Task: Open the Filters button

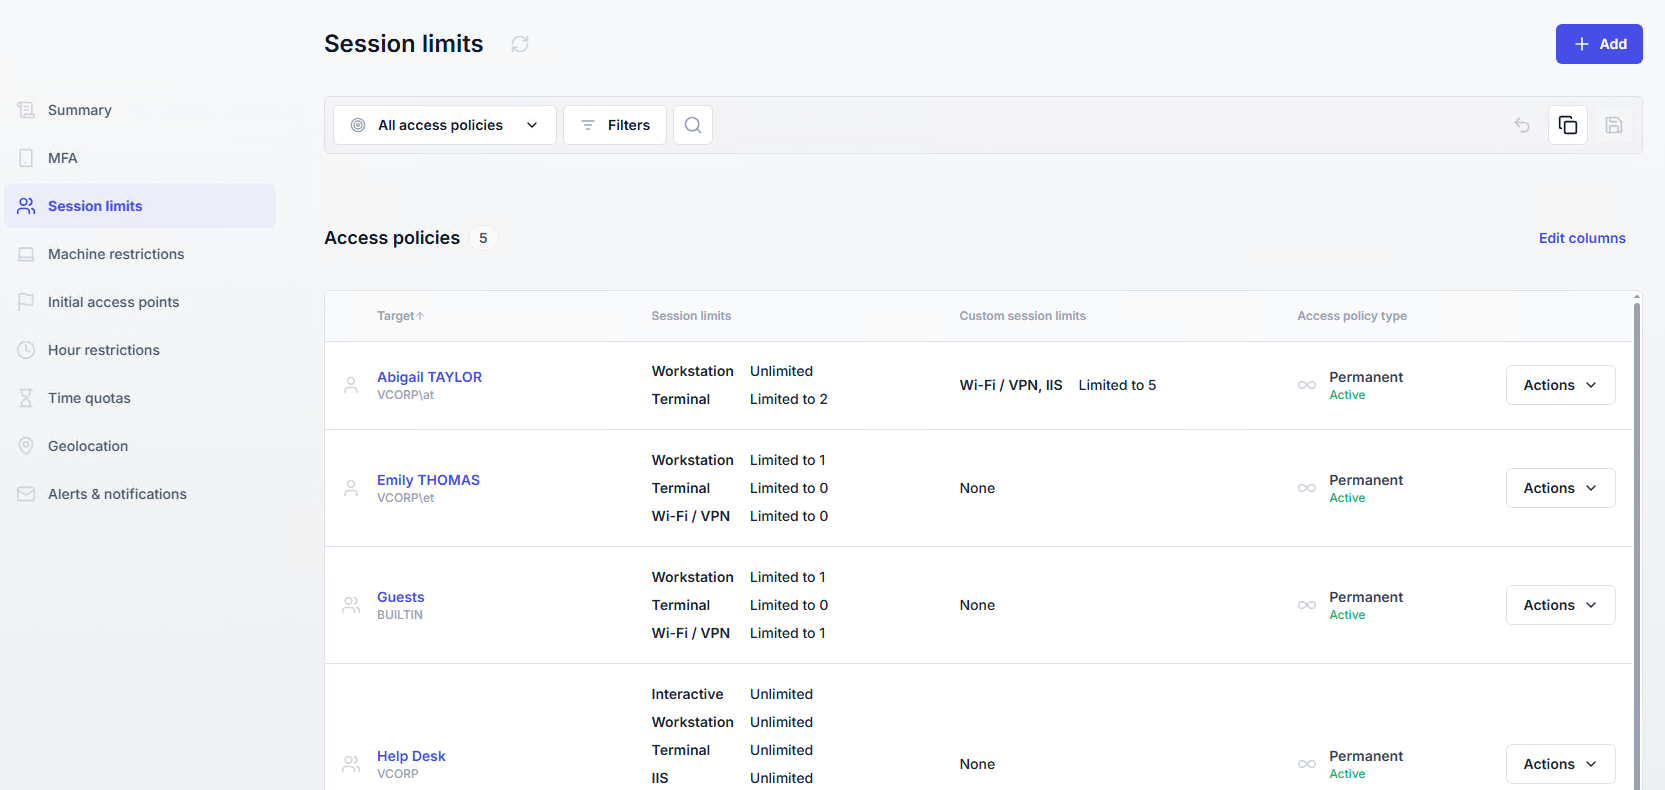Action: (615, 125)
